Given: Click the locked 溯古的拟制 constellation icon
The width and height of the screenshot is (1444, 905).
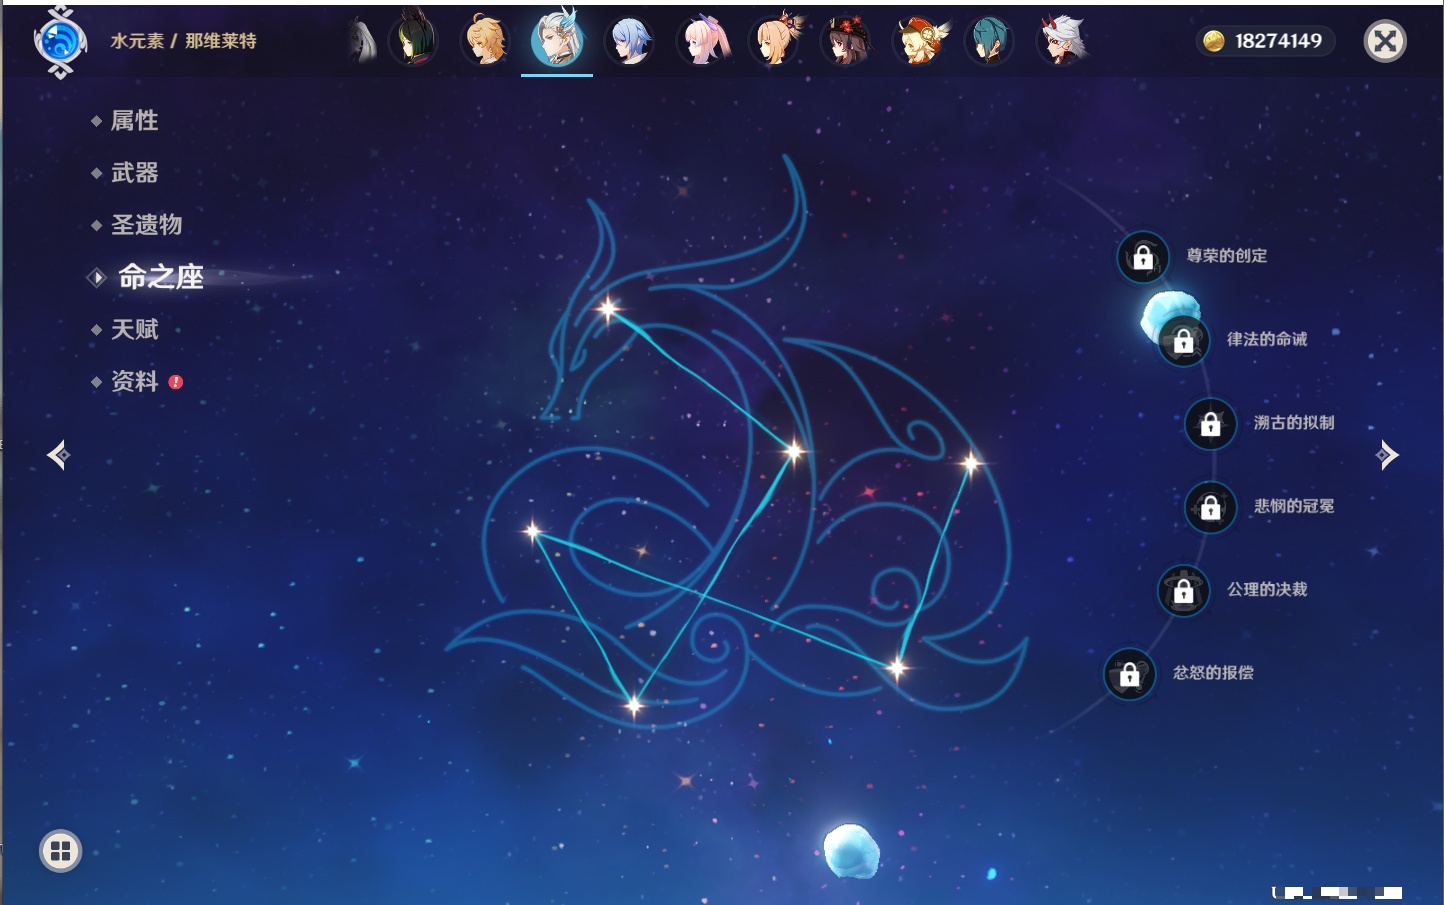Looking at the screenshot, I should tap(1211, 424).
